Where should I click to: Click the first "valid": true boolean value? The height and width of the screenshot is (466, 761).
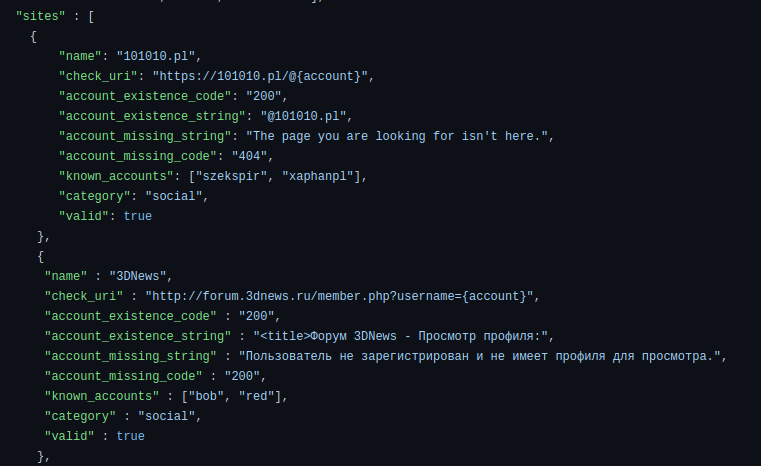(x=137, y=216)
